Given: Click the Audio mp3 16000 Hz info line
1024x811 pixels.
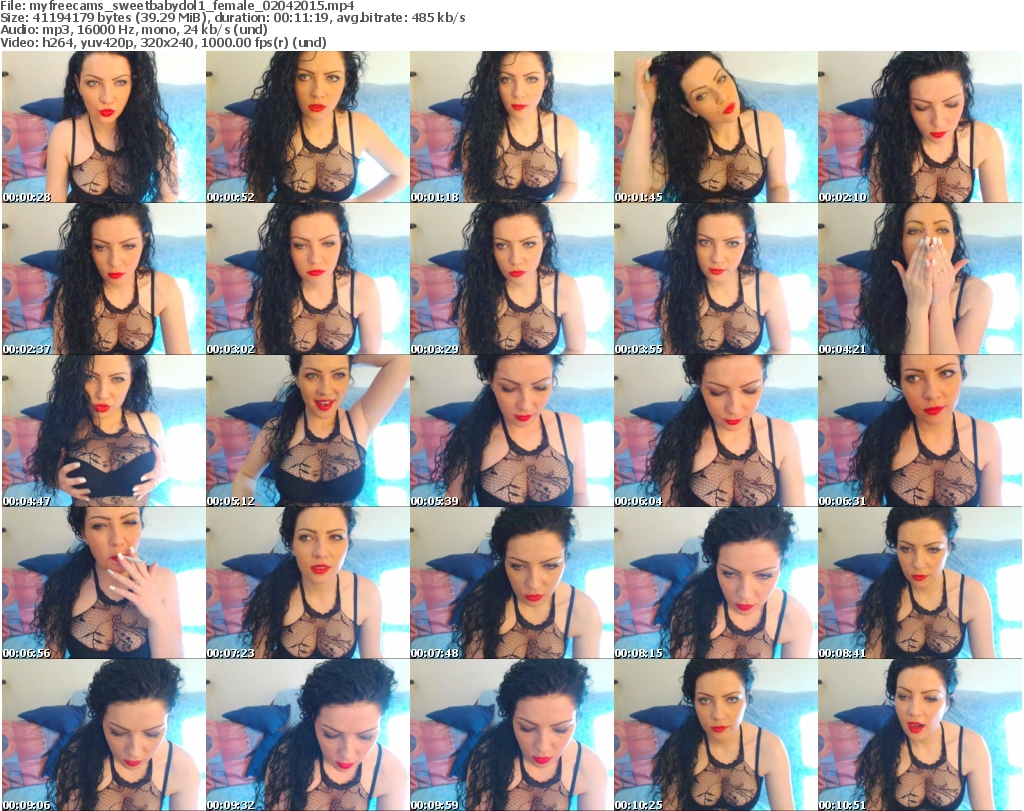Looking at the screenshot, I should point(134,30).
